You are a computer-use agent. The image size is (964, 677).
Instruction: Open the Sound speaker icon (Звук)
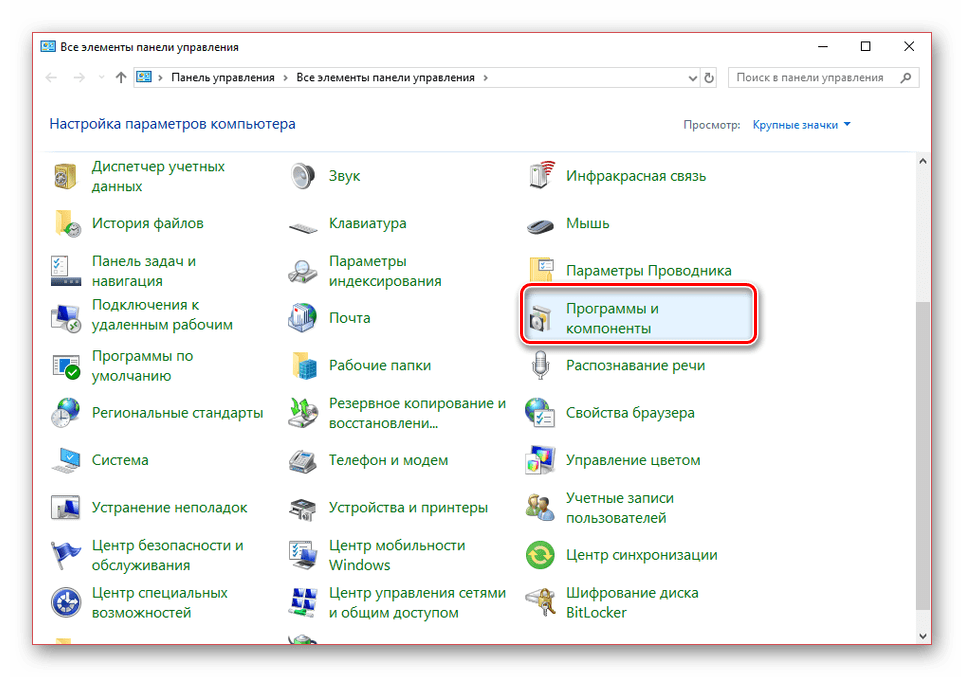point(302,176)
